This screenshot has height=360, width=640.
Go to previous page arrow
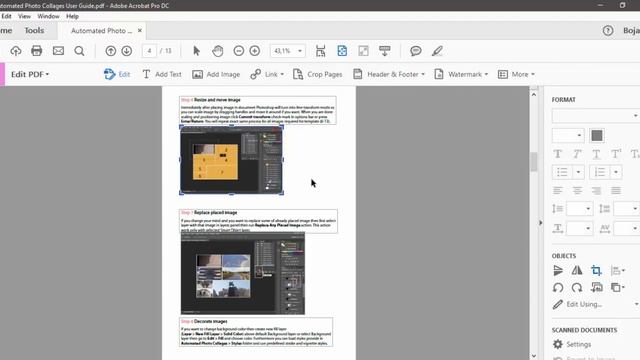111,51
